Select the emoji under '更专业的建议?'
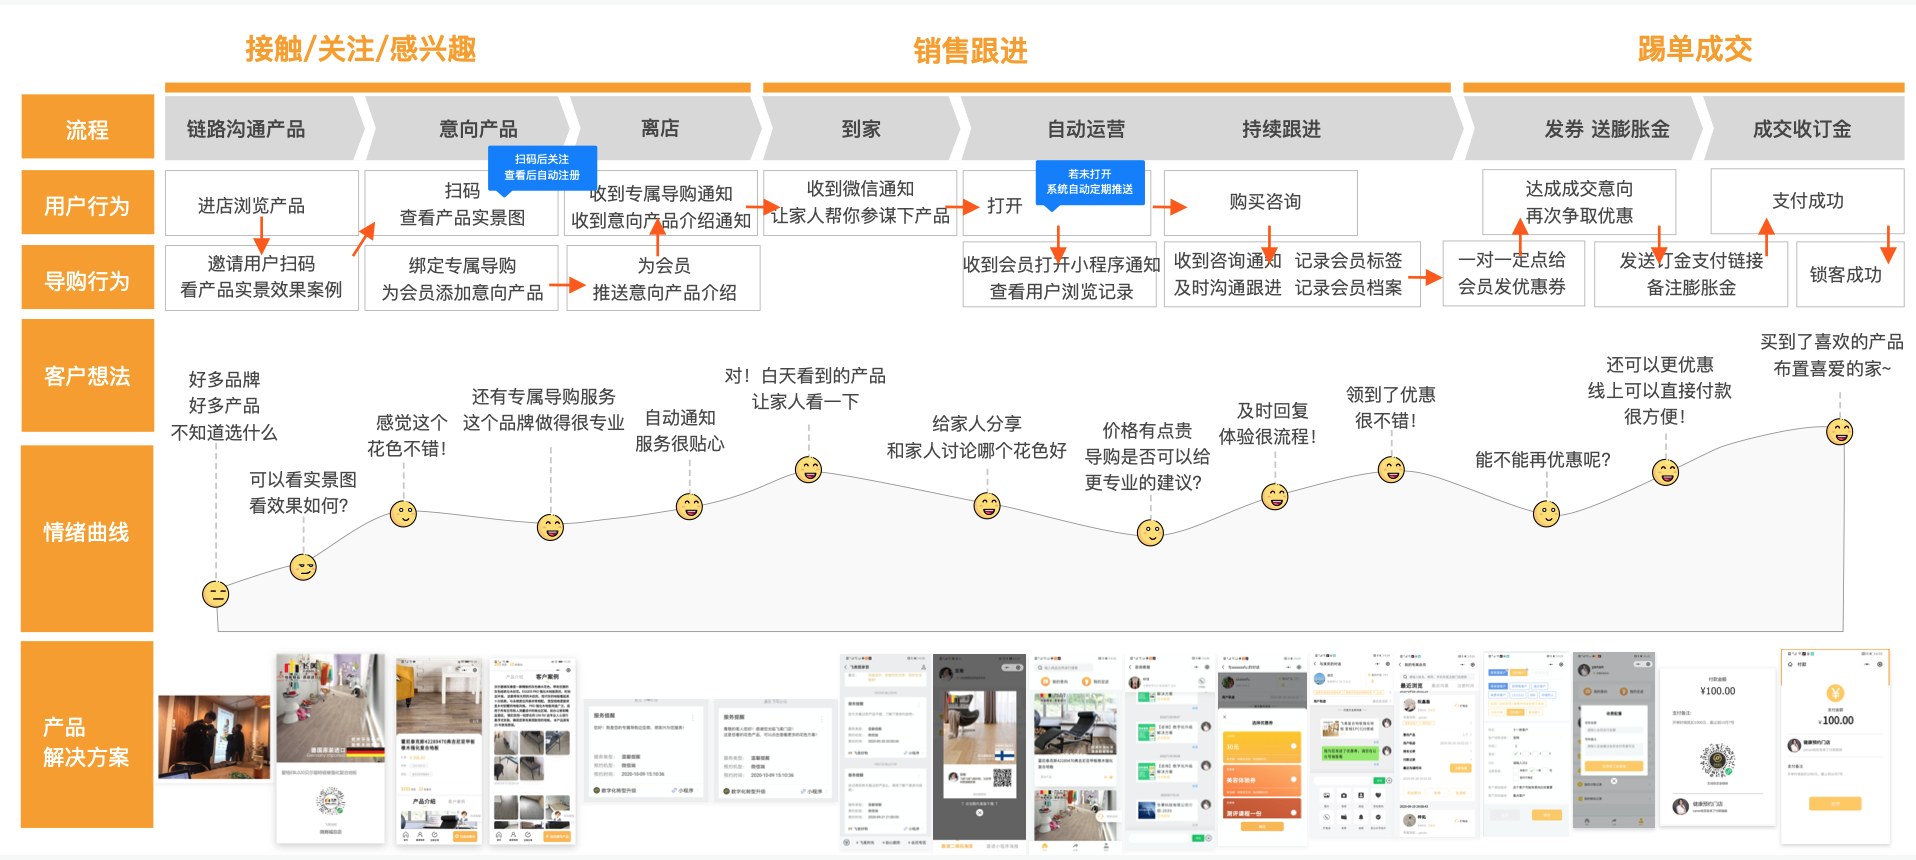The width and height of the screenshot is (1916, 860). (1151, 533)
